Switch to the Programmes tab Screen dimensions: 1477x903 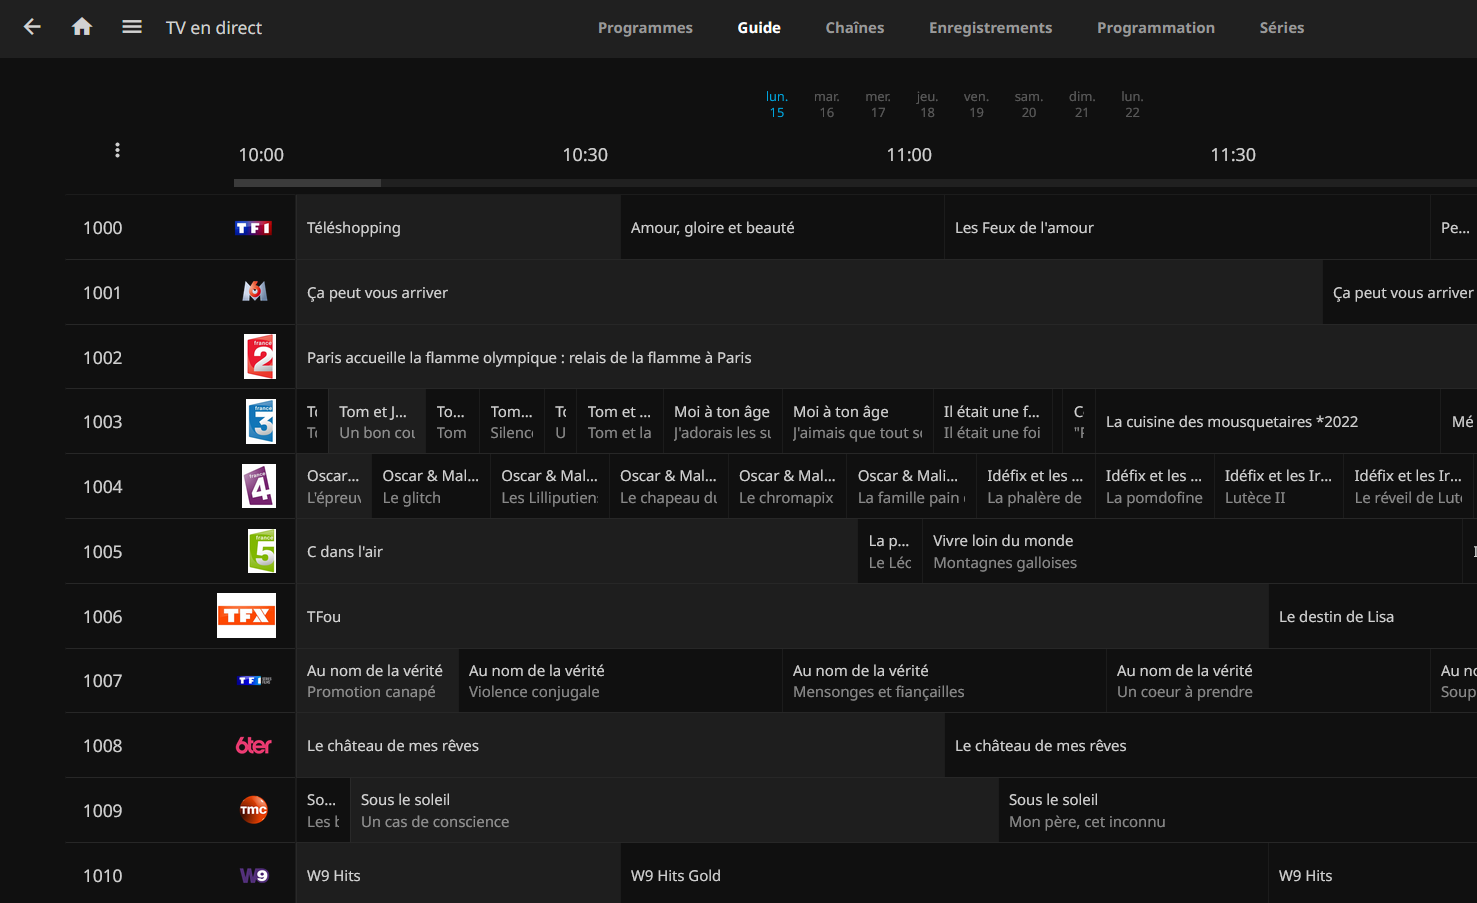[x=645, y=28]
